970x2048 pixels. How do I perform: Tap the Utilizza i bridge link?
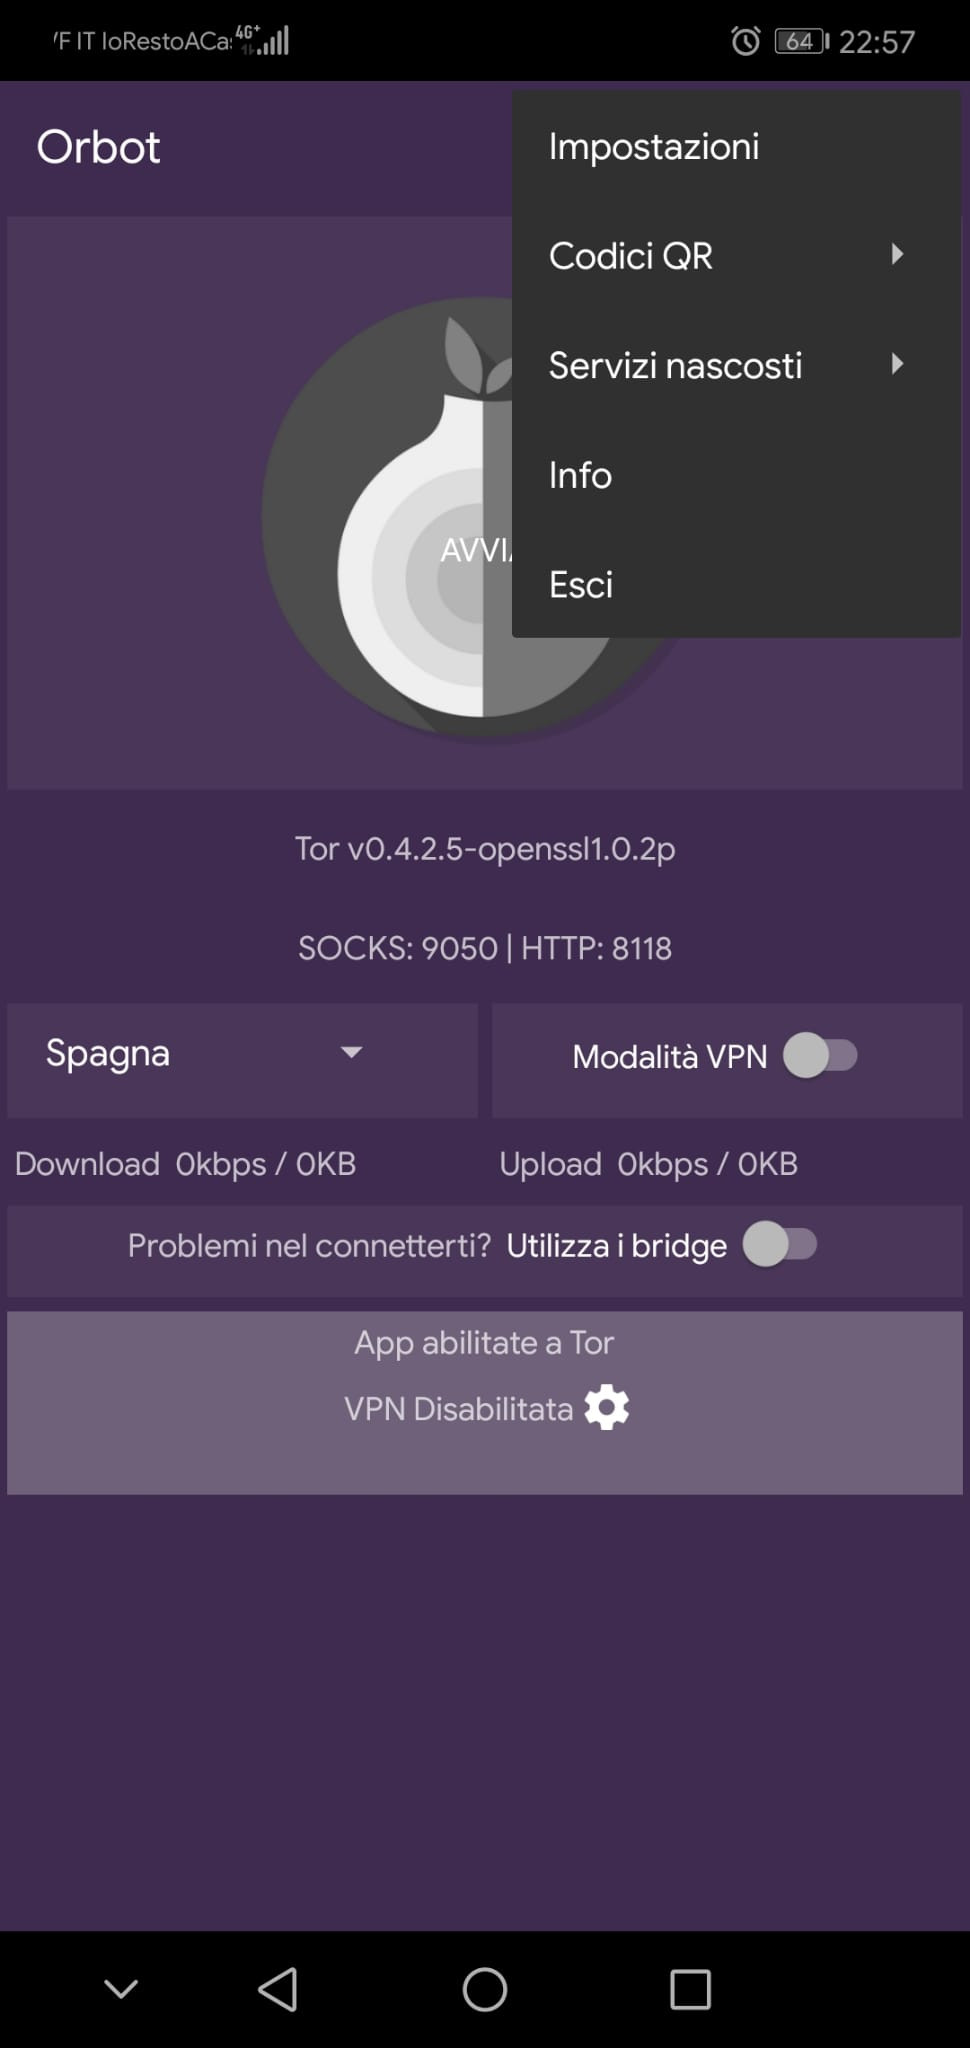[x=617, y=1245]
